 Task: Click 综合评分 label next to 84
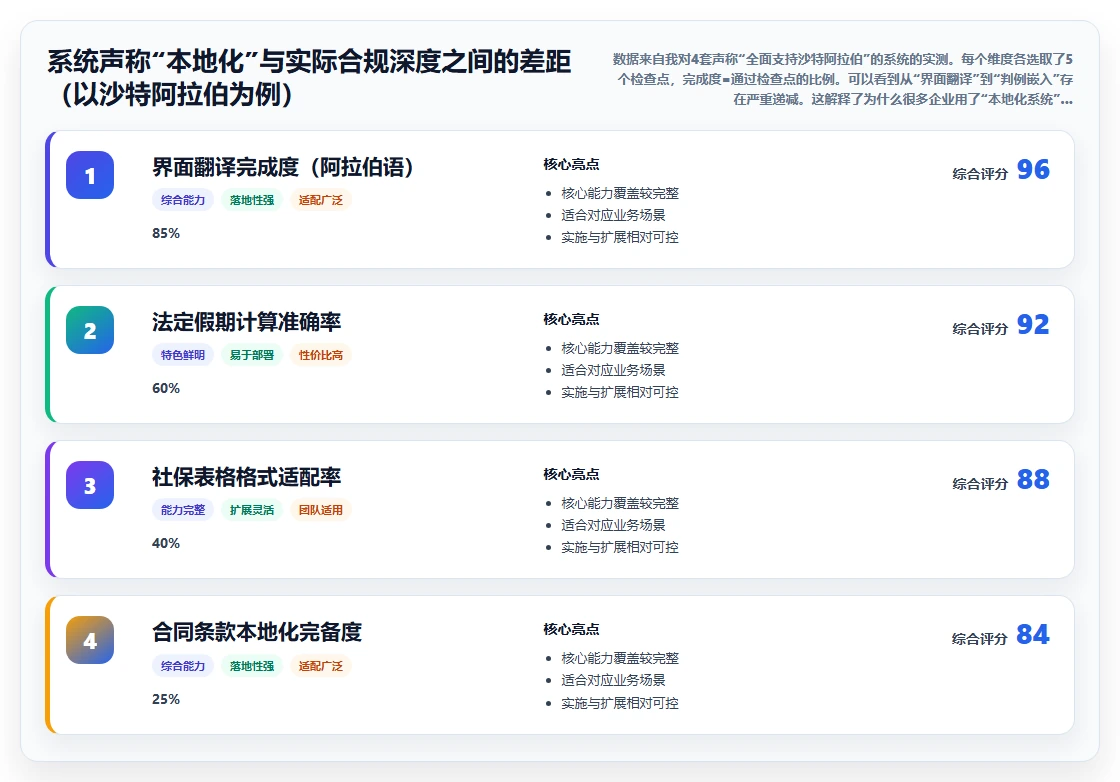(980, 638)
